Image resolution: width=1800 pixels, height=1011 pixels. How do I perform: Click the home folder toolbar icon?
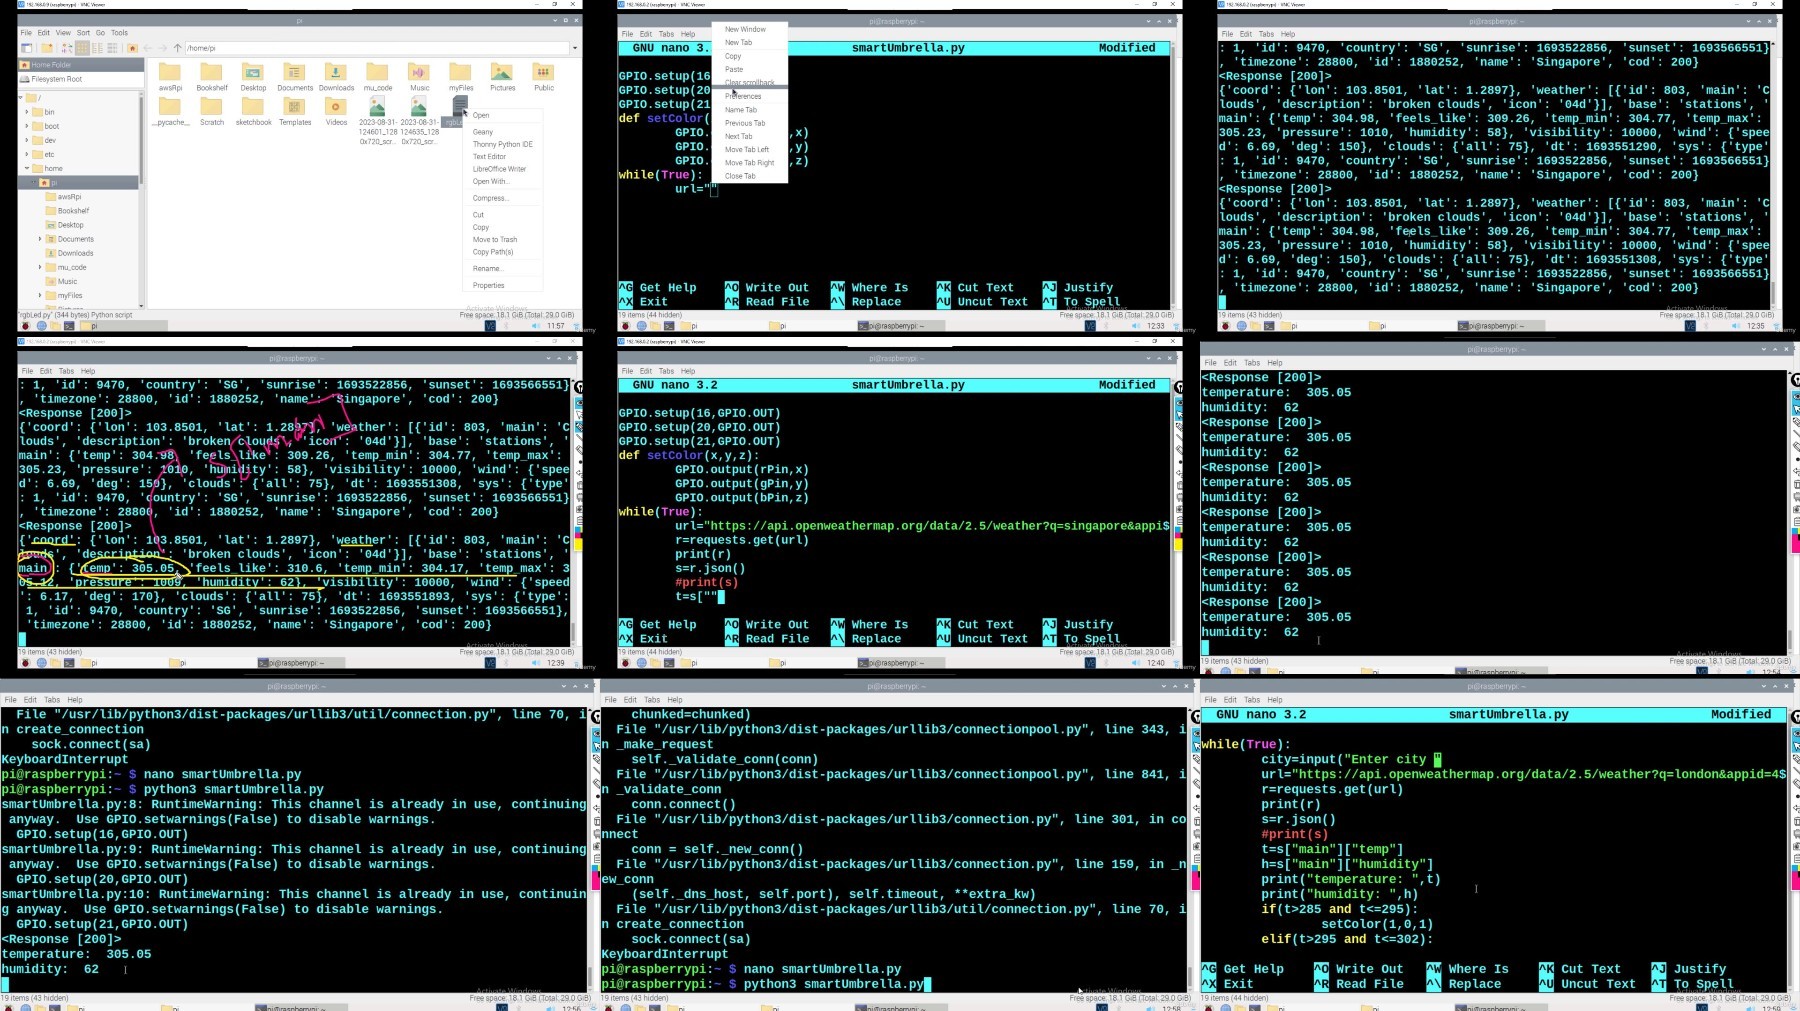coord(132,48)
